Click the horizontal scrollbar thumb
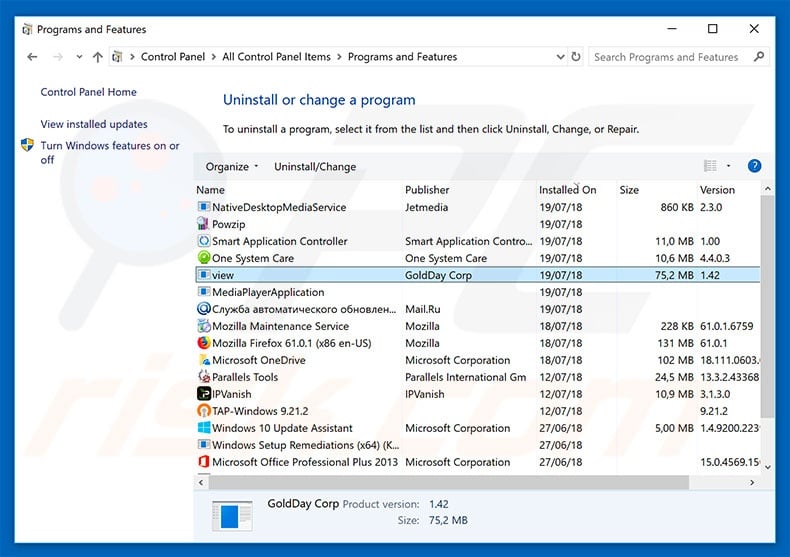The width and height of the screenshot is (790, 557). pos(449,482)
